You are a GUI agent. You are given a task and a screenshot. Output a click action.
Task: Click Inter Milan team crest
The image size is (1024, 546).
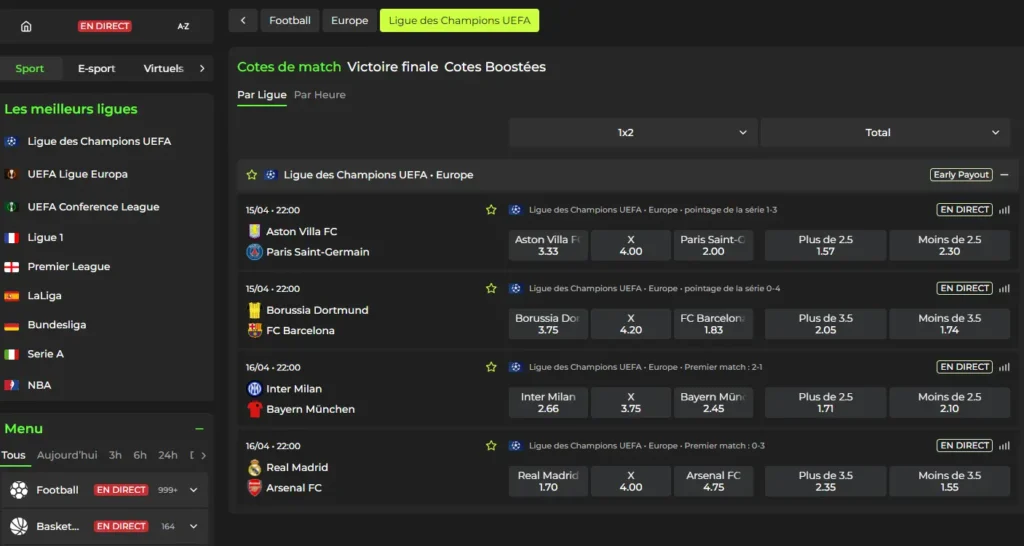coord(255,389)
